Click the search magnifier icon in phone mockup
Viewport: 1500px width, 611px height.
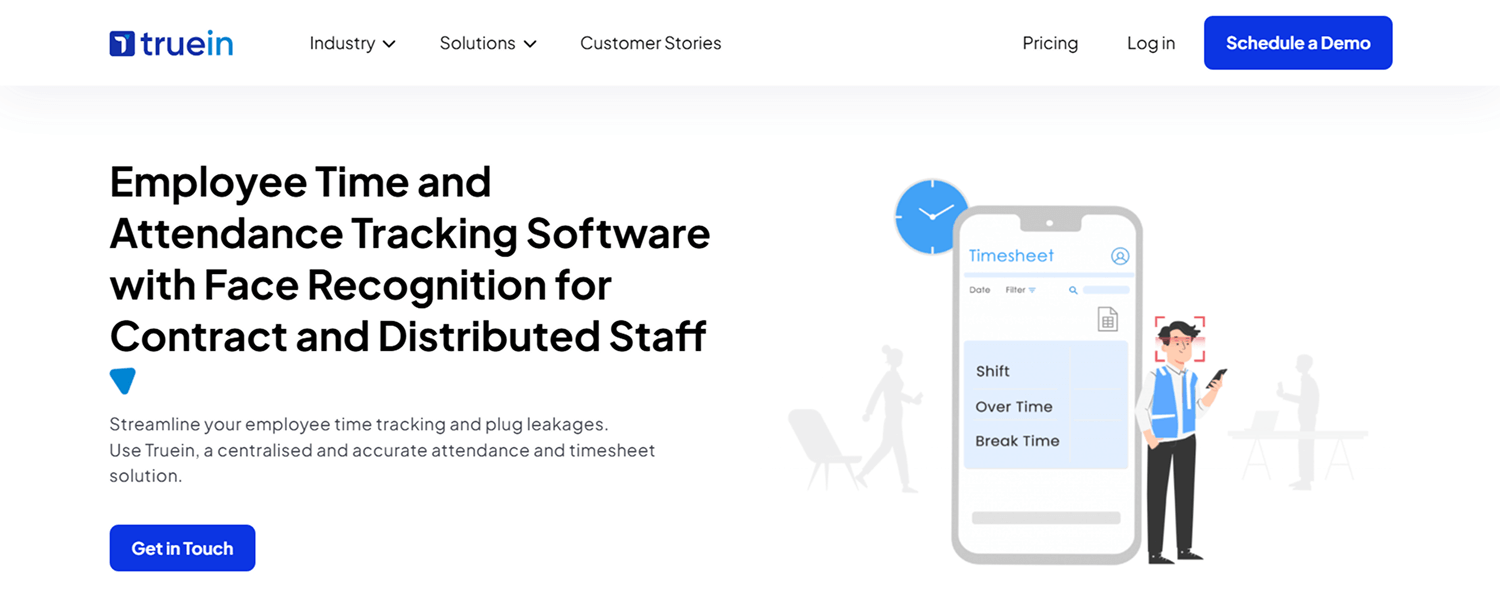(x=1073, y=290)
